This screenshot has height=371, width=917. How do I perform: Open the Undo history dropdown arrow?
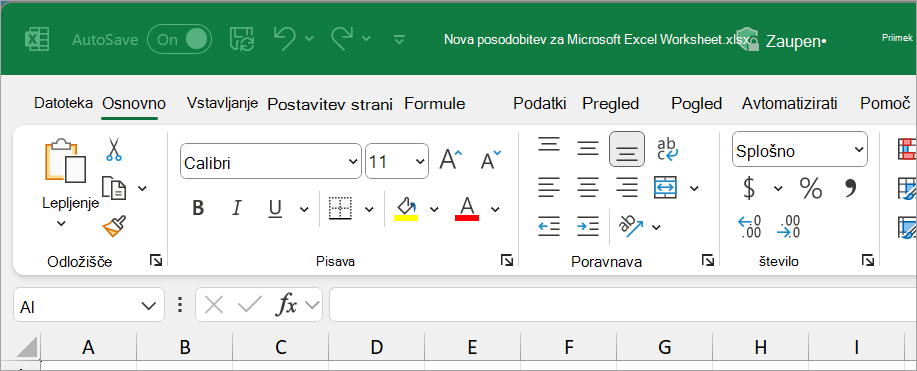pyautogui.click(x=309, y=39)
